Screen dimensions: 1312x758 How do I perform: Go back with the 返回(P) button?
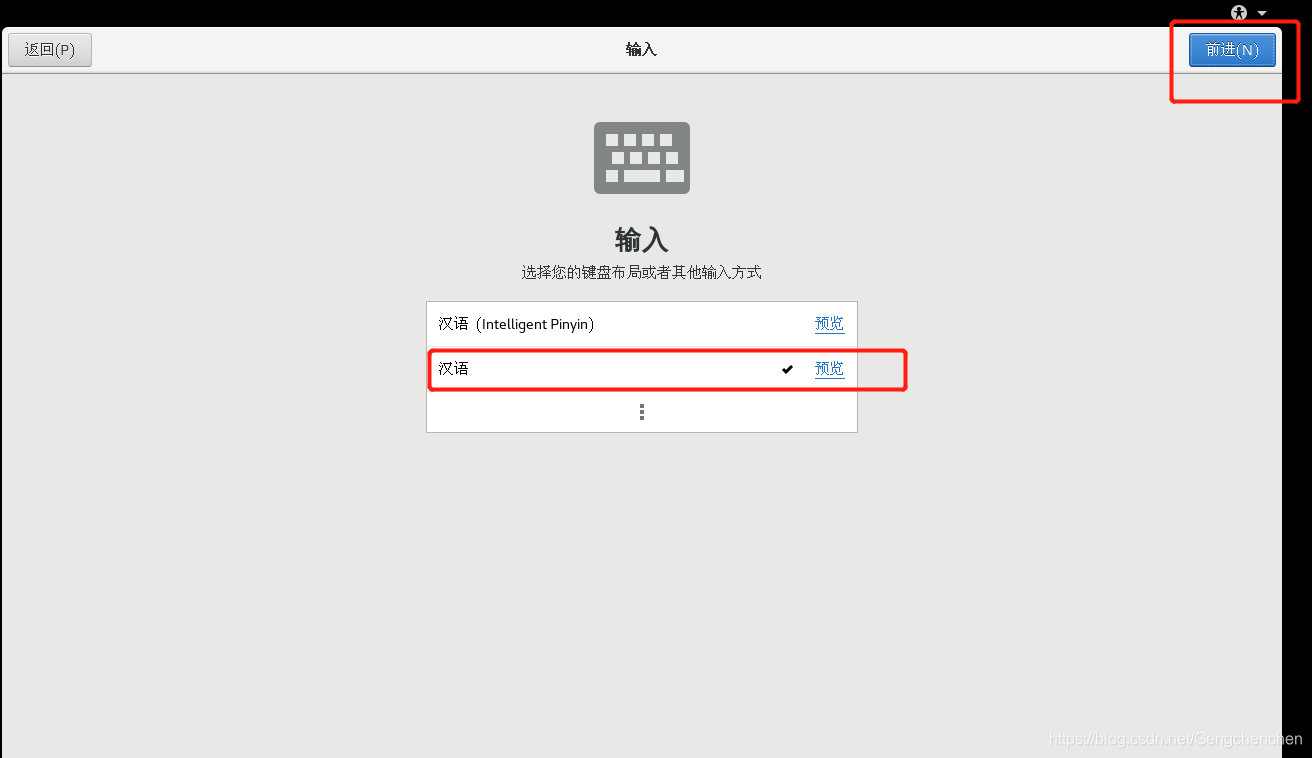[50, 50]
